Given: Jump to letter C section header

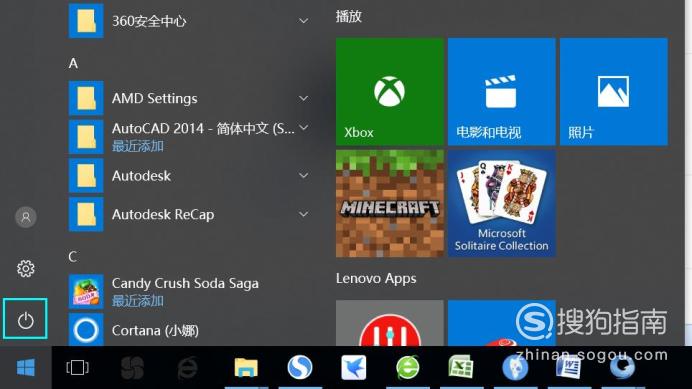Looking at the screenshot, I should click(x=73, y=257).
